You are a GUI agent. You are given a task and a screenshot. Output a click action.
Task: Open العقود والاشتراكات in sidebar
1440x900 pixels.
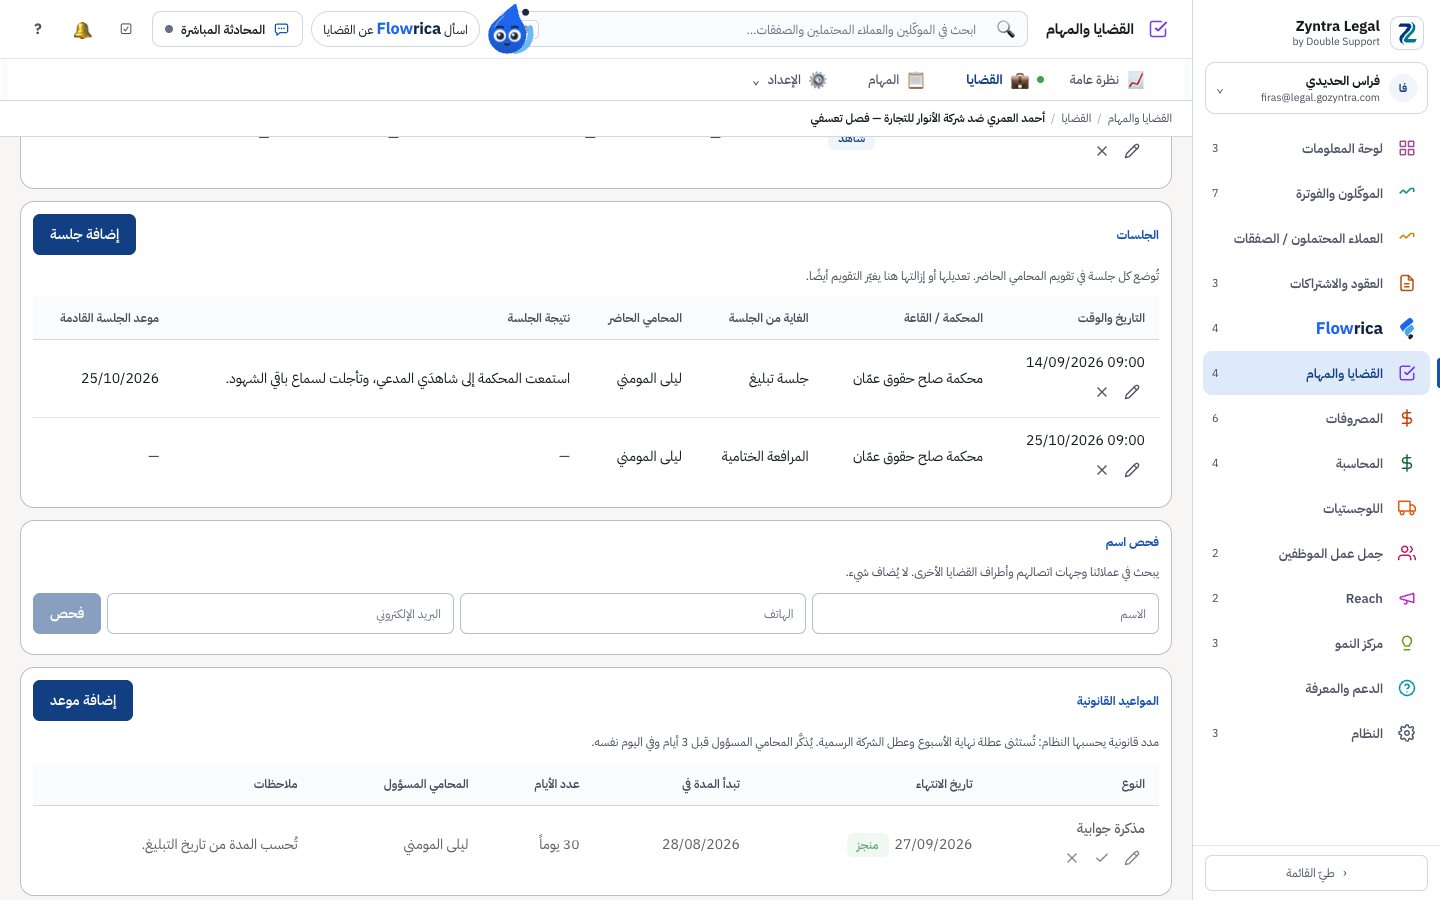[1315, 283]
